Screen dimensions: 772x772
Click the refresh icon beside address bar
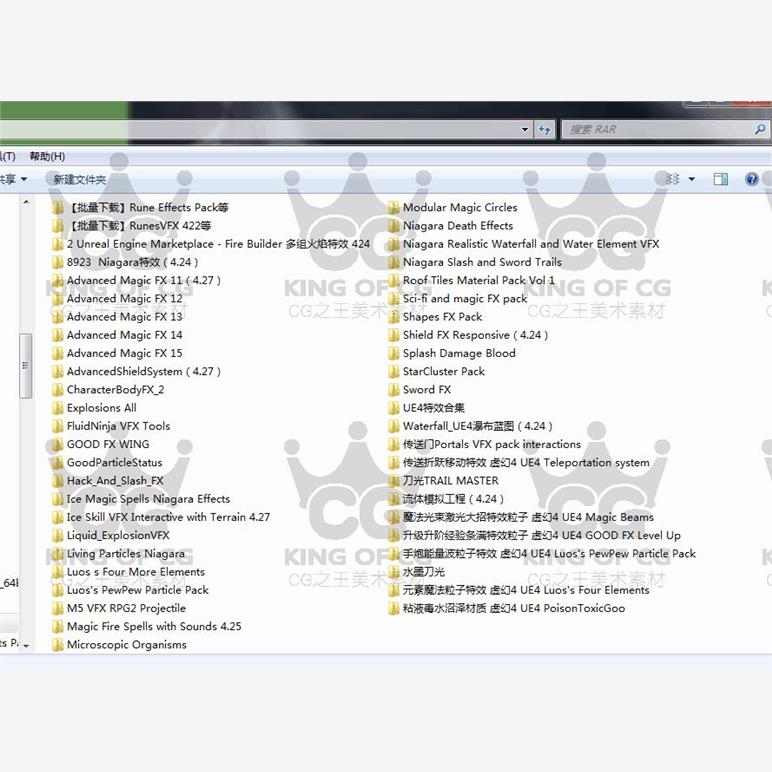[545, 129]
